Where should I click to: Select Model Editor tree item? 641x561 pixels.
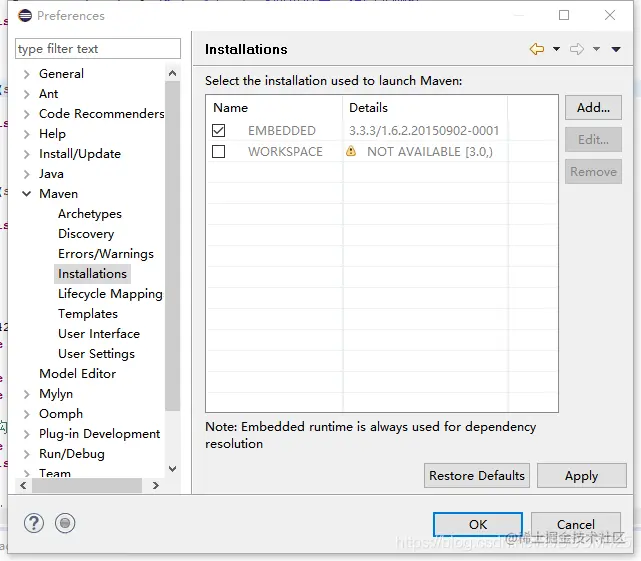point(78,374)
